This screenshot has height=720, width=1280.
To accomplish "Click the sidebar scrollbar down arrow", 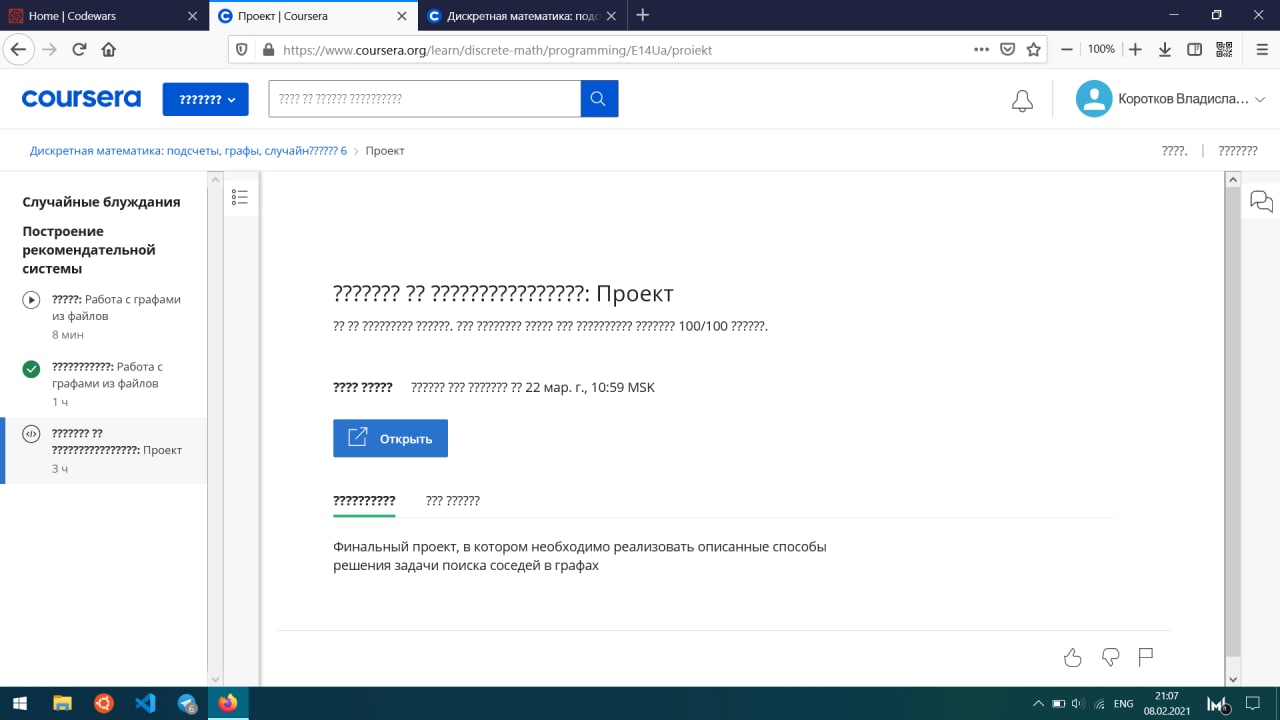I will tap(214, 678).
